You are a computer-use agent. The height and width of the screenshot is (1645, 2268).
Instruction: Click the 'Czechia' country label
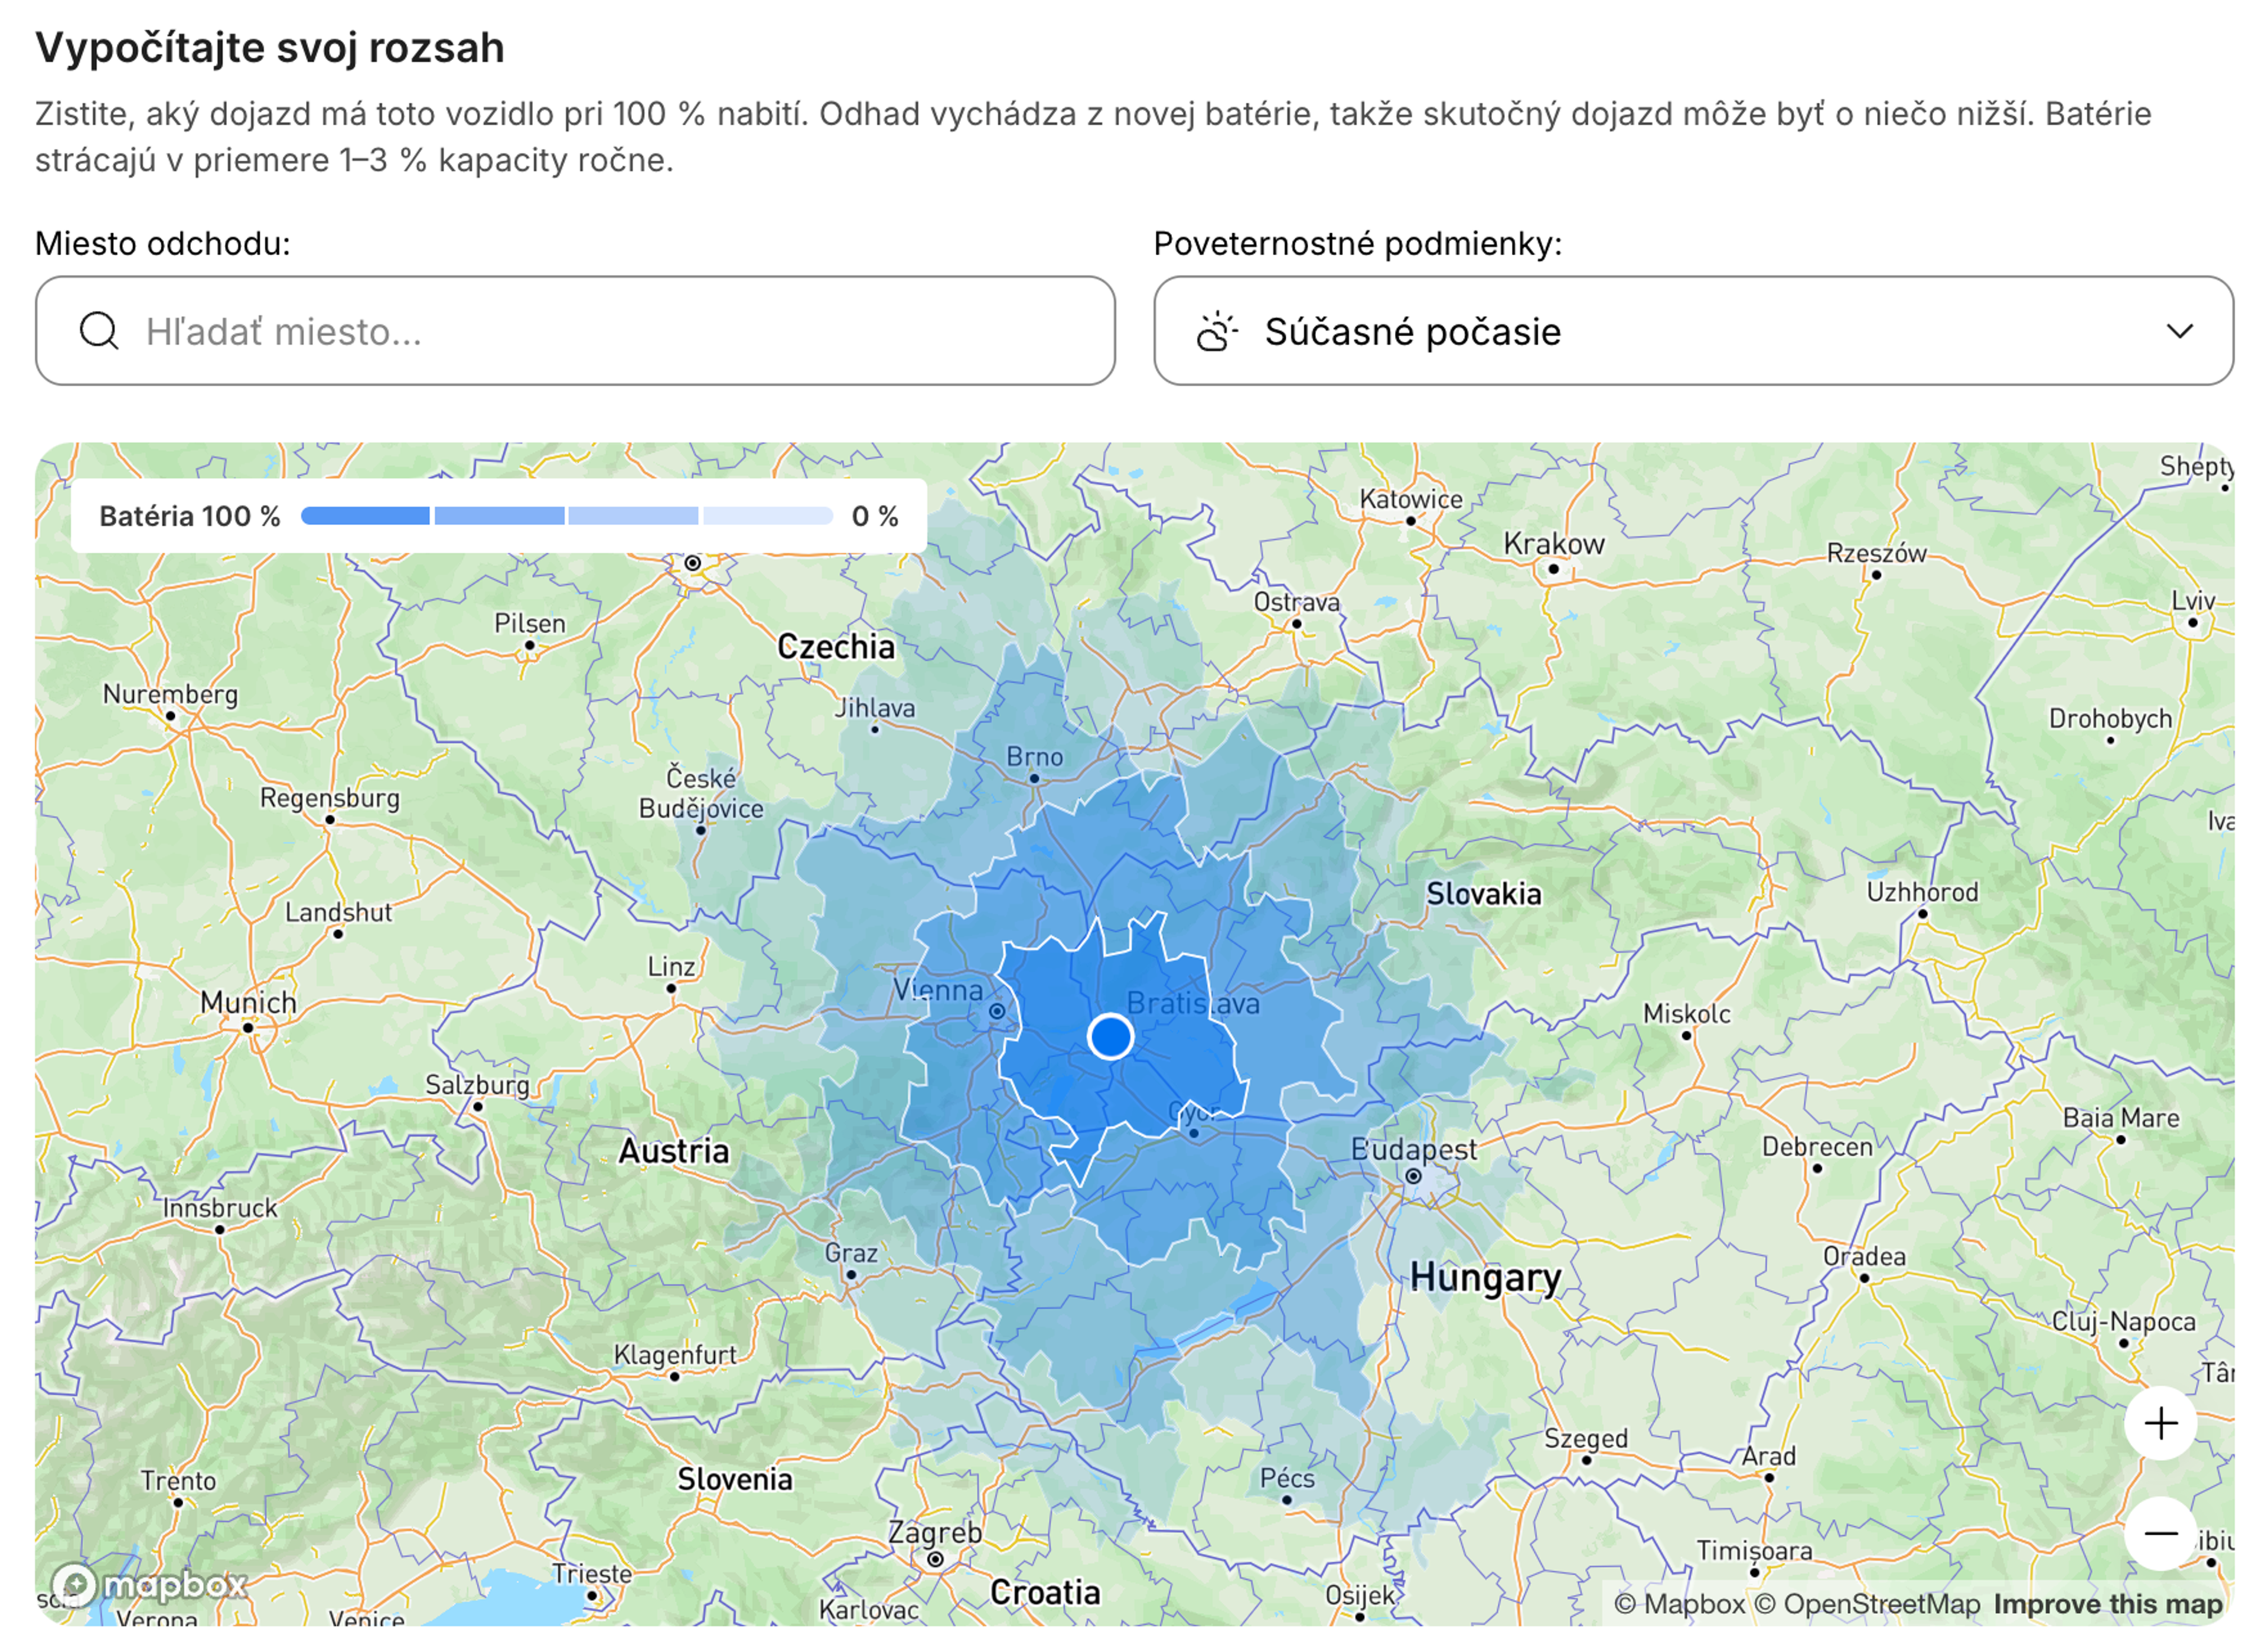(836, 647)
